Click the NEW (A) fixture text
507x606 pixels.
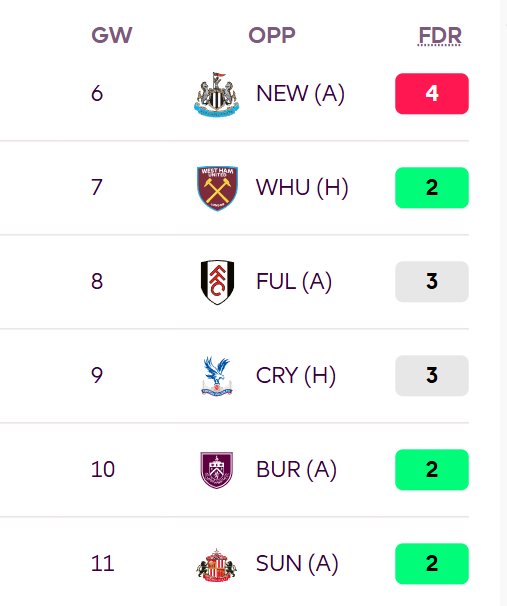click(x=301, y=94)
